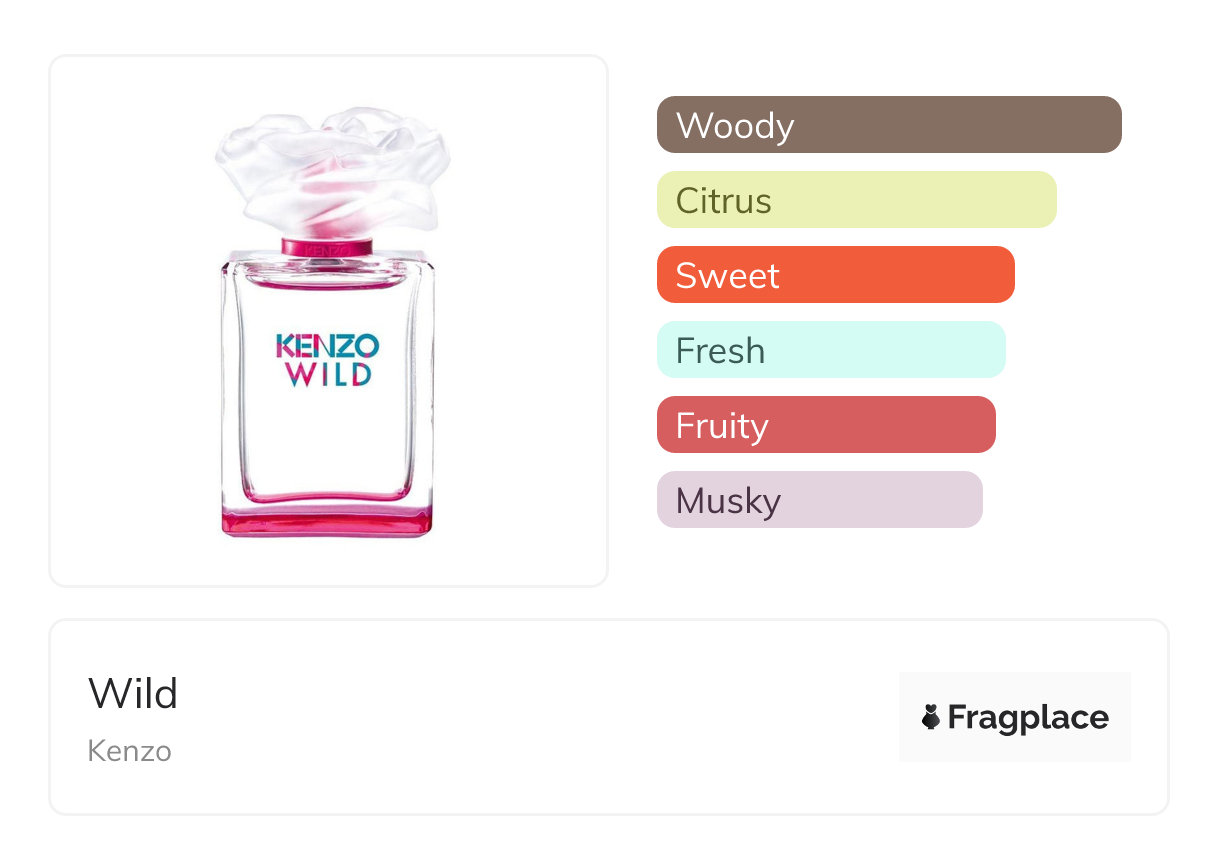Screen dimensions: 1218x864
Task: Choose the Sweet accord bar
Action: [835, 275]
